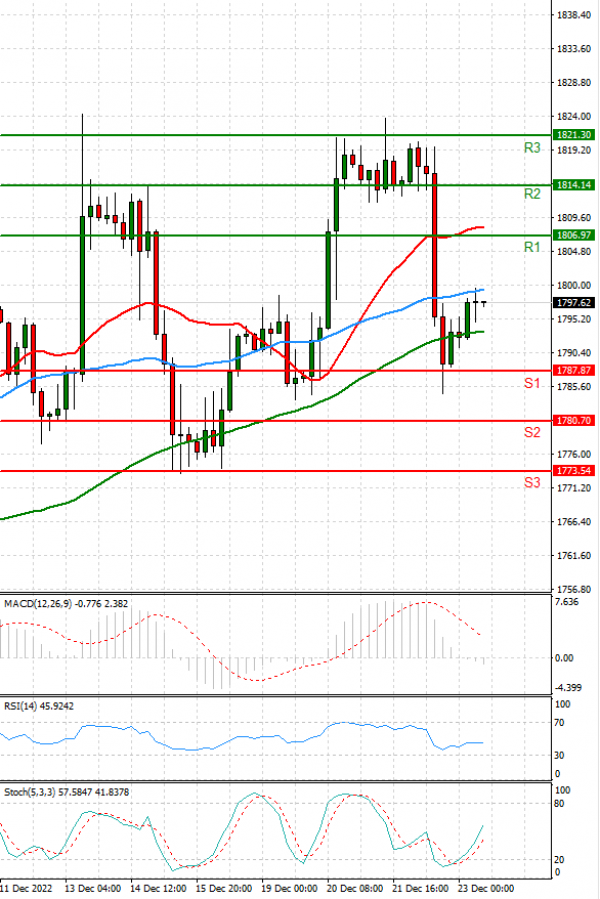Click the 23 Dec 00:00 time label
This screenshot has height=899, width=600.
[486, 889]
